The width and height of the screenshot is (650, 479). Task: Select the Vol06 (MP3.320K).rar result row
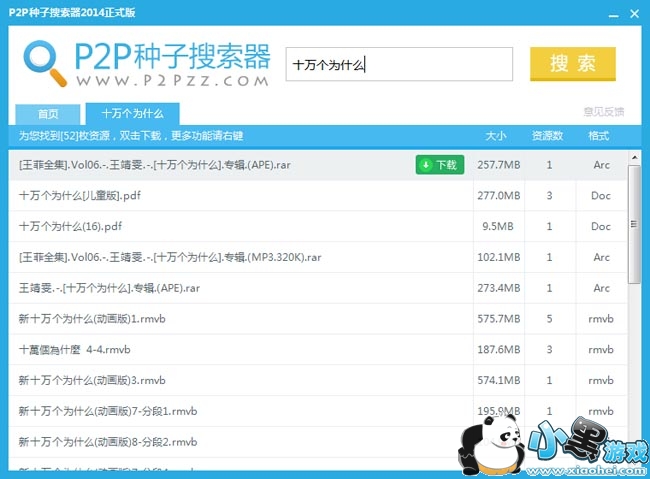pyautogui.click(x=318, y=257)
